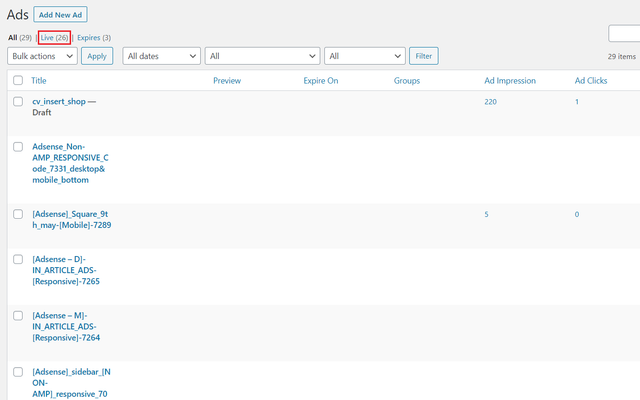Click the Ads page heading
Image resolution: width=640 pixels, height=400 pixels.
tap(18, 15)
